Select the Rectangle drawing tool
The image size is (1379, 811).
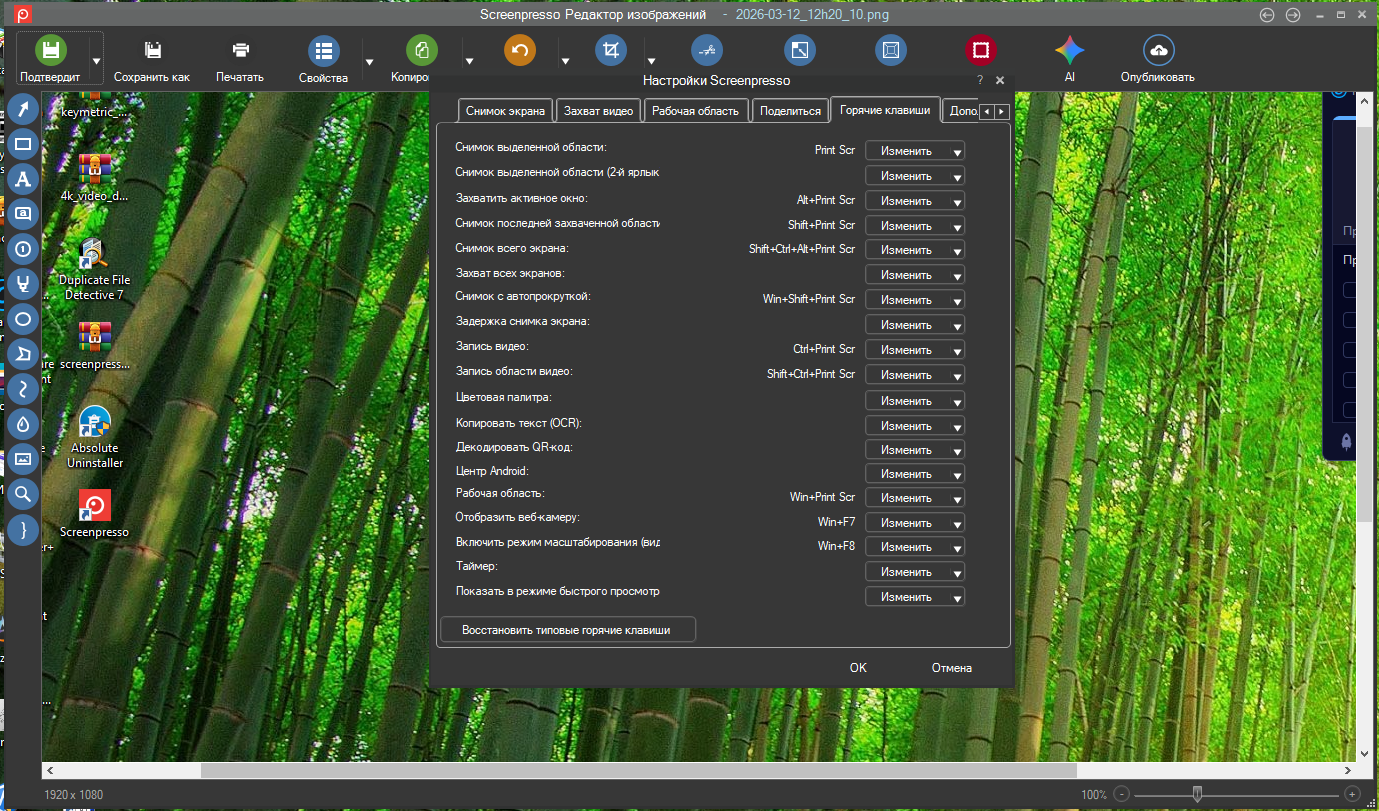tap(23, 144)
